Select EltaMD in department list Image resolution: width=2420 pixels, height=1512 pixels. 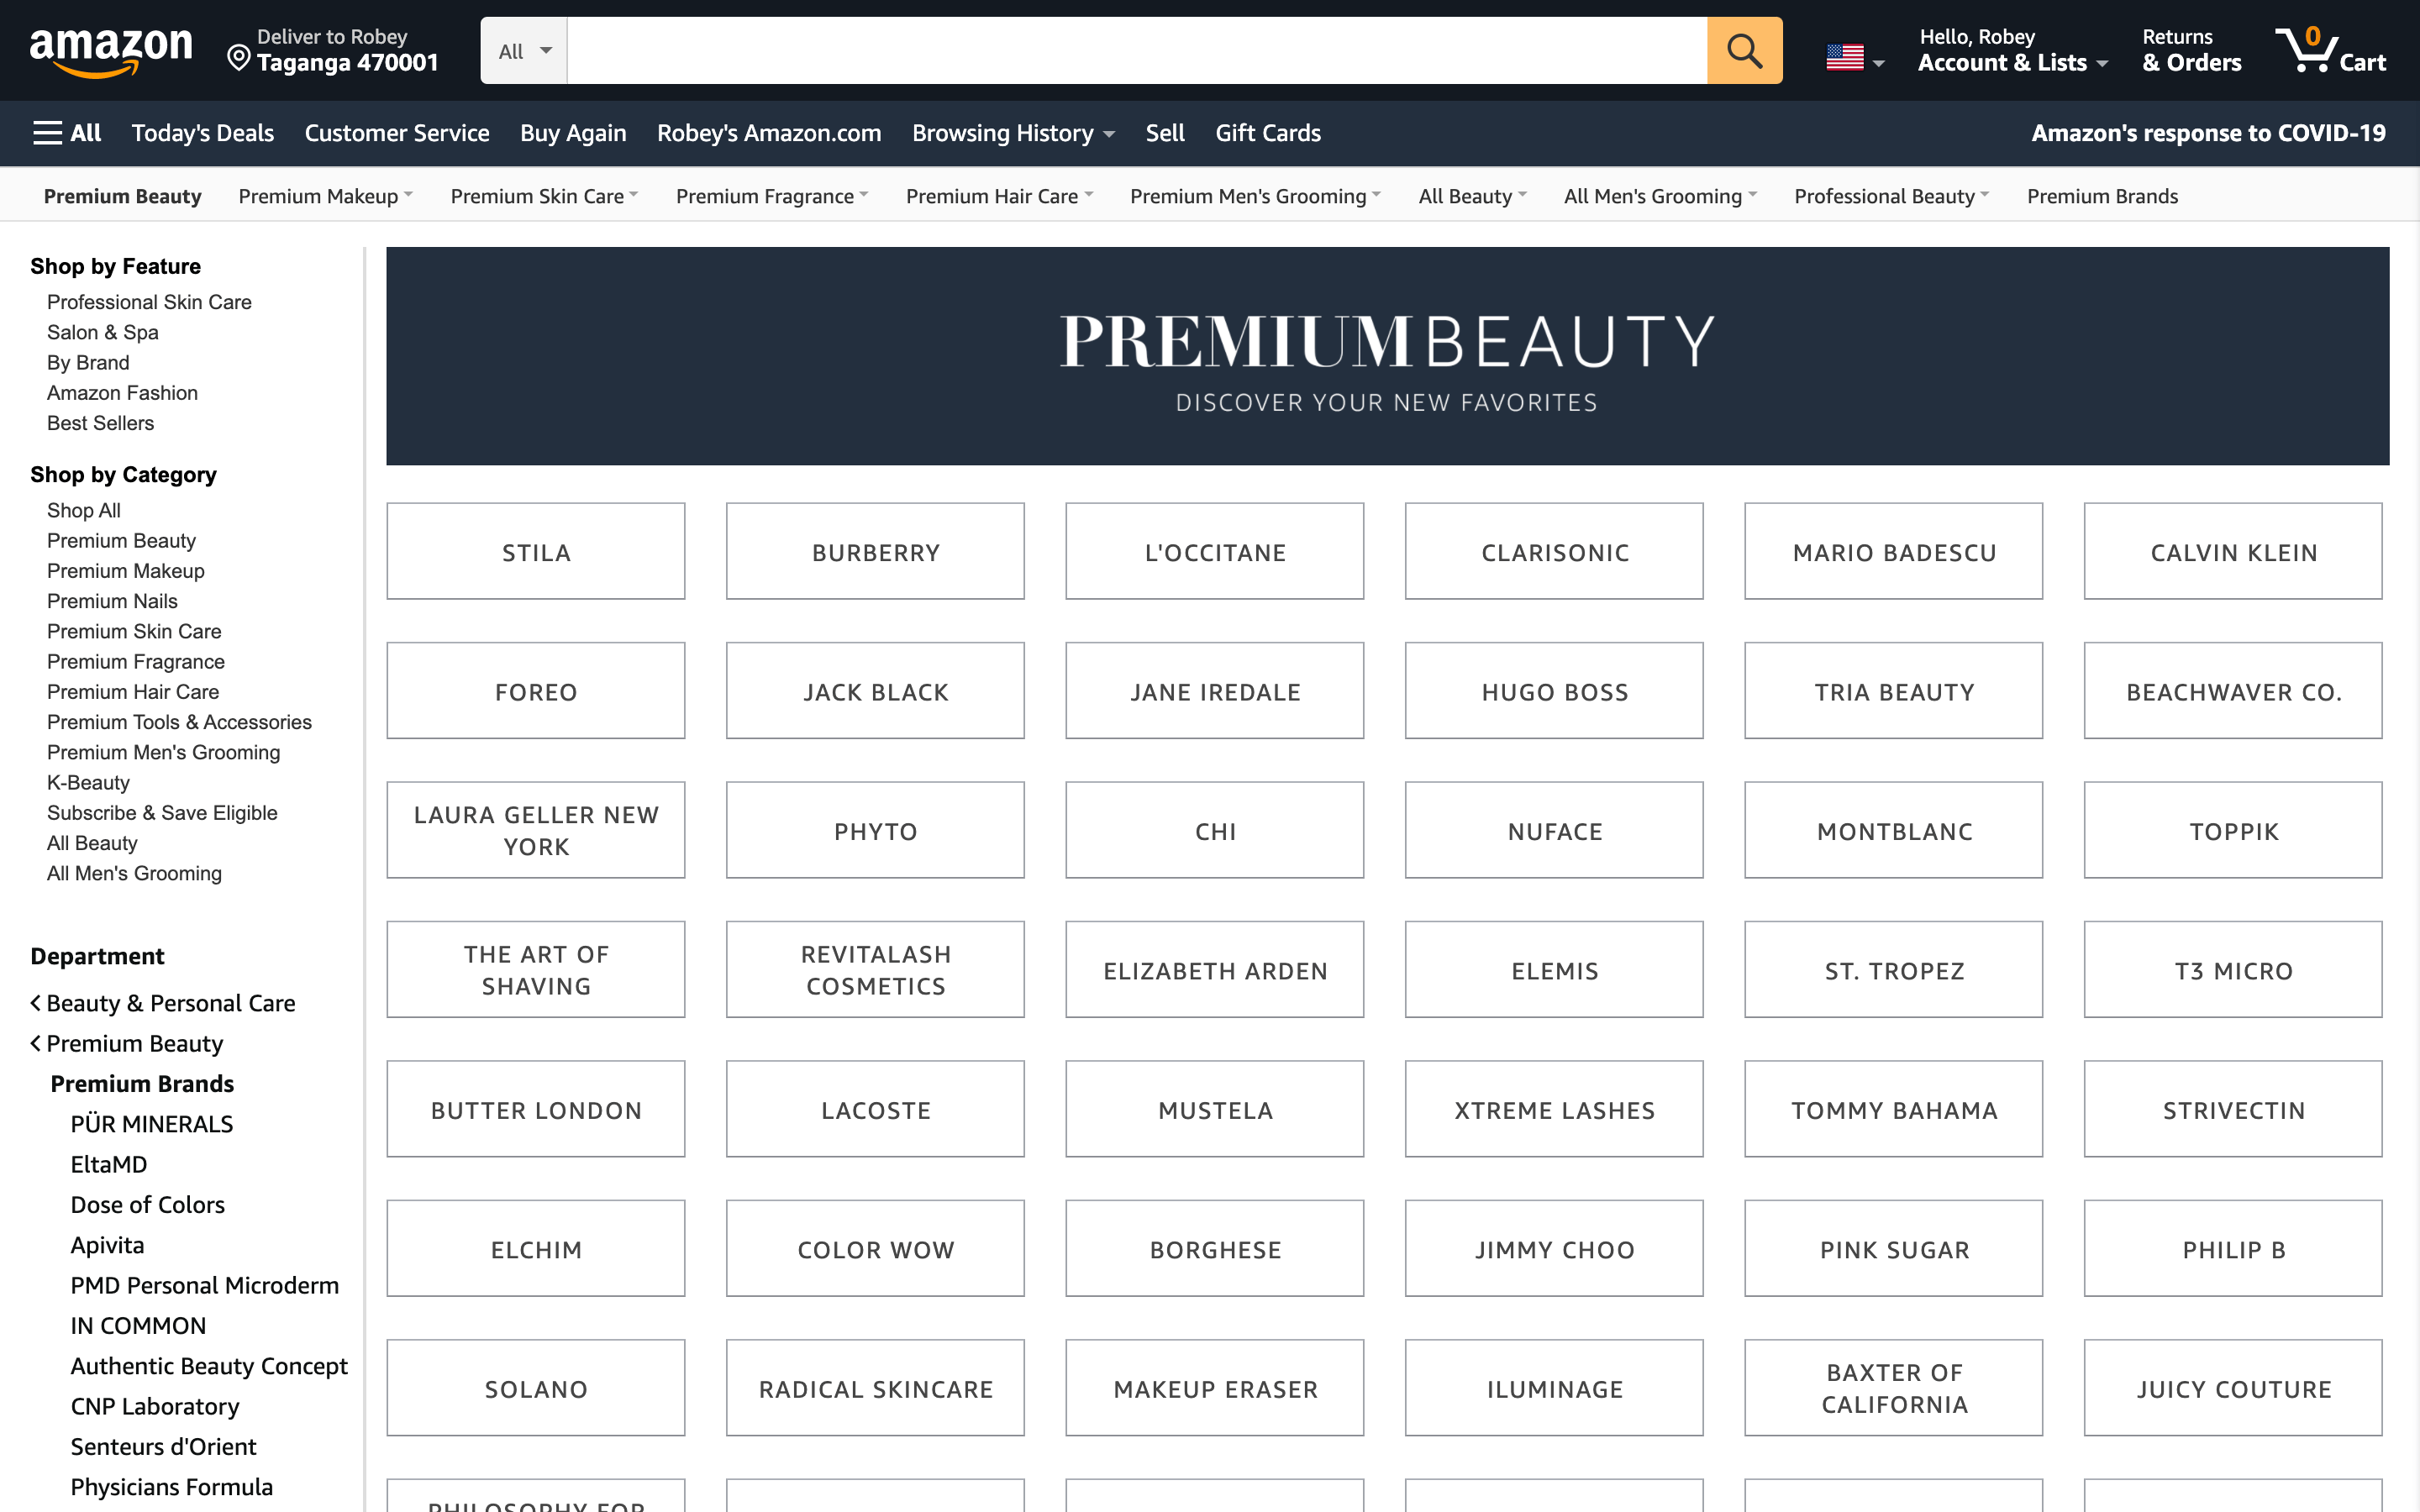pyautogui.click(x=108, y=1164)
